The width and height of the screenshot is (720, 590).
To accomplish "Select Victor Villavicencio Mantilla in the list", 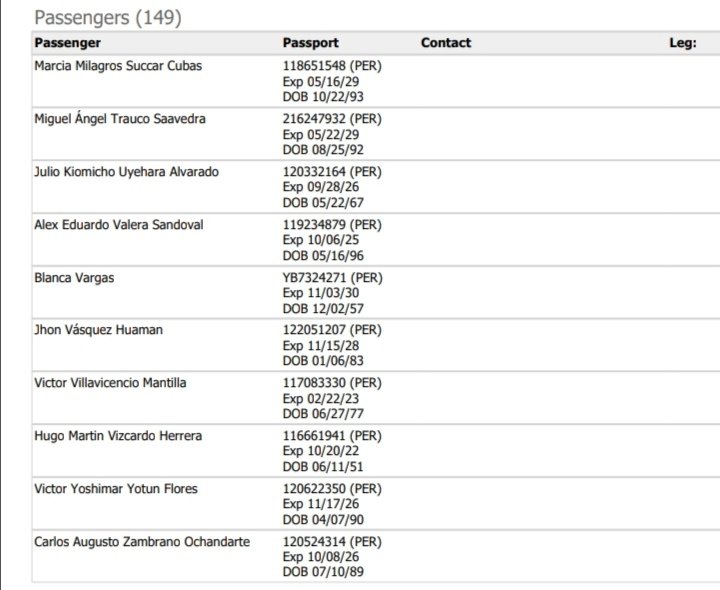I will [110, 383].
